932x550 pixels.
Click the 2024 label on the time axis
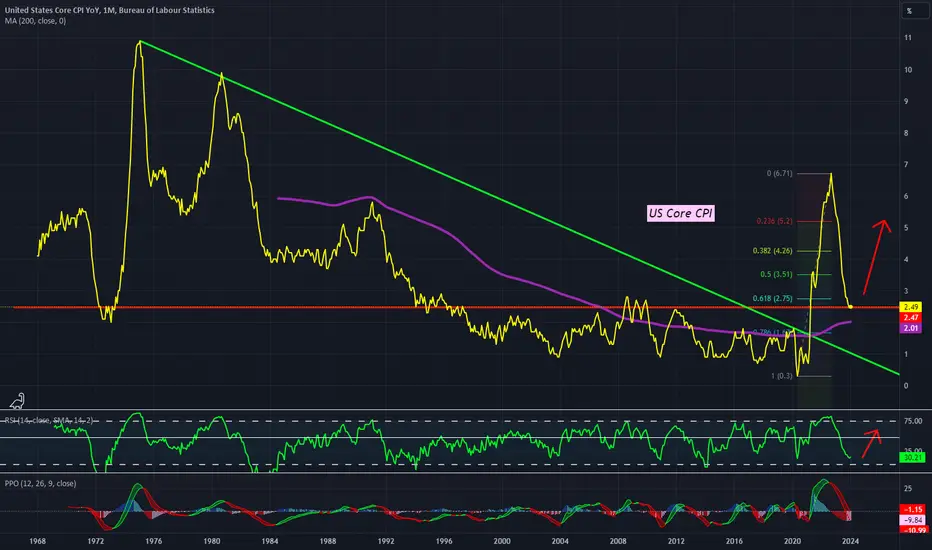point(851,541)
